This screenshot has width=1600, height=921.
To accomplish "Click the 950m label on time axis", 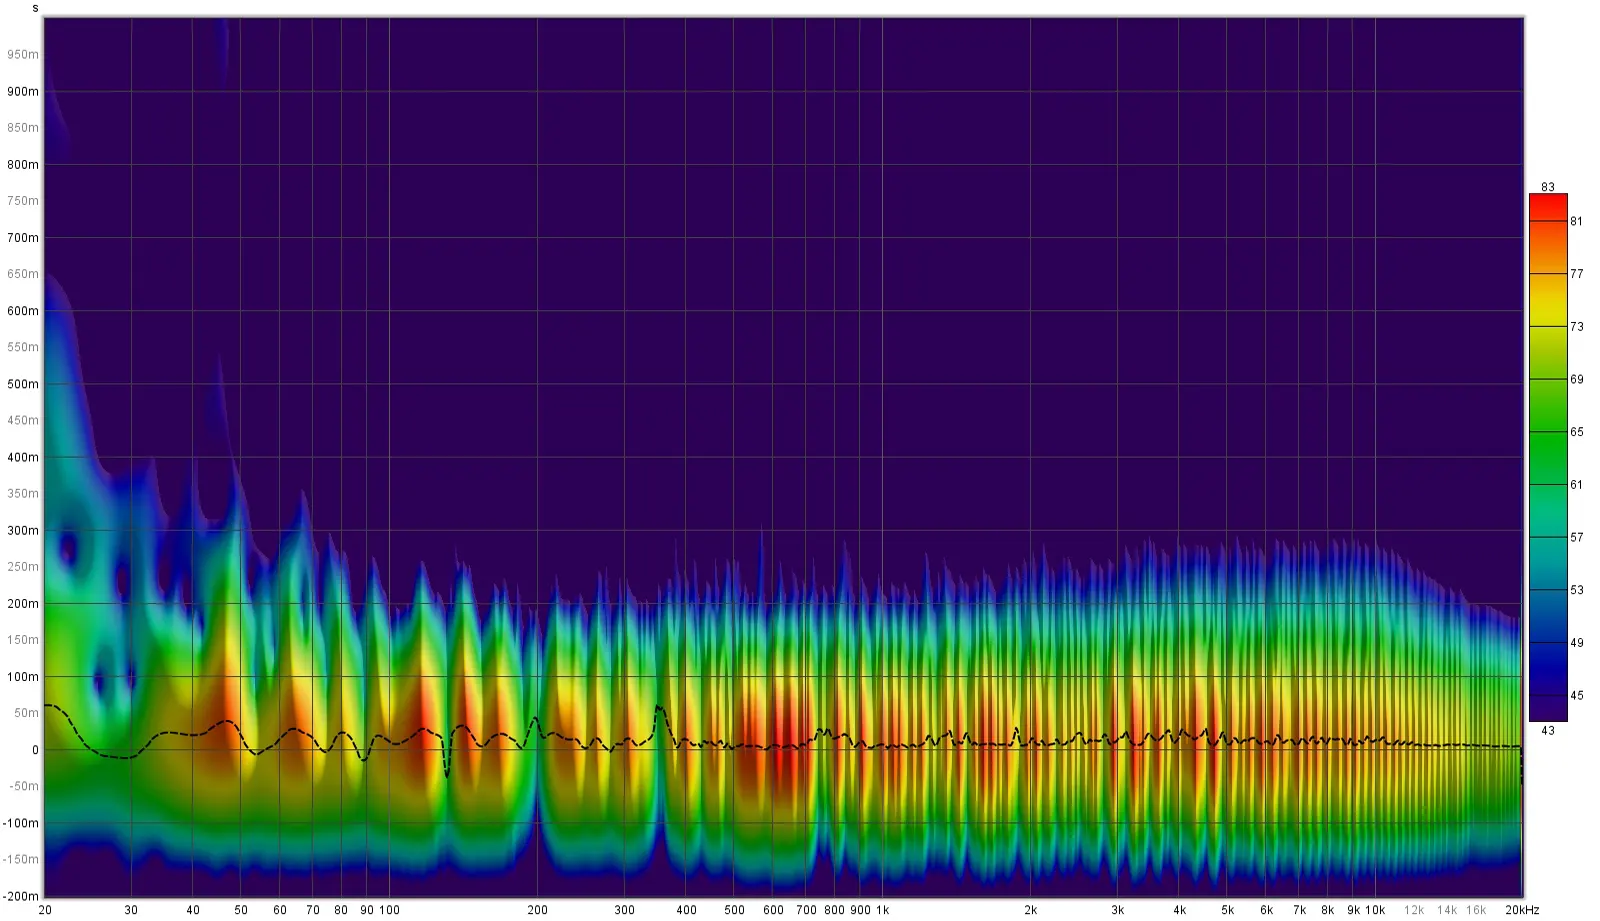I will pyautogui.click(x=23, y=55).
